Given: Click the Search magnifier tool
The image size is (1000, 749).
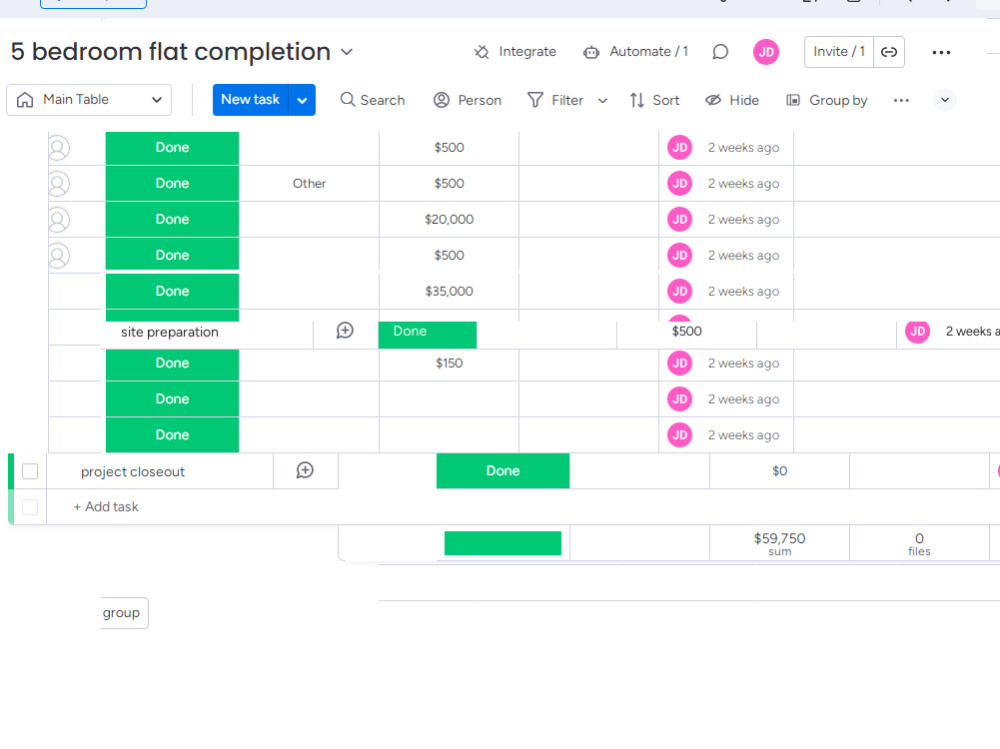Looking at the screenshot, I should (x=372, y=100).
